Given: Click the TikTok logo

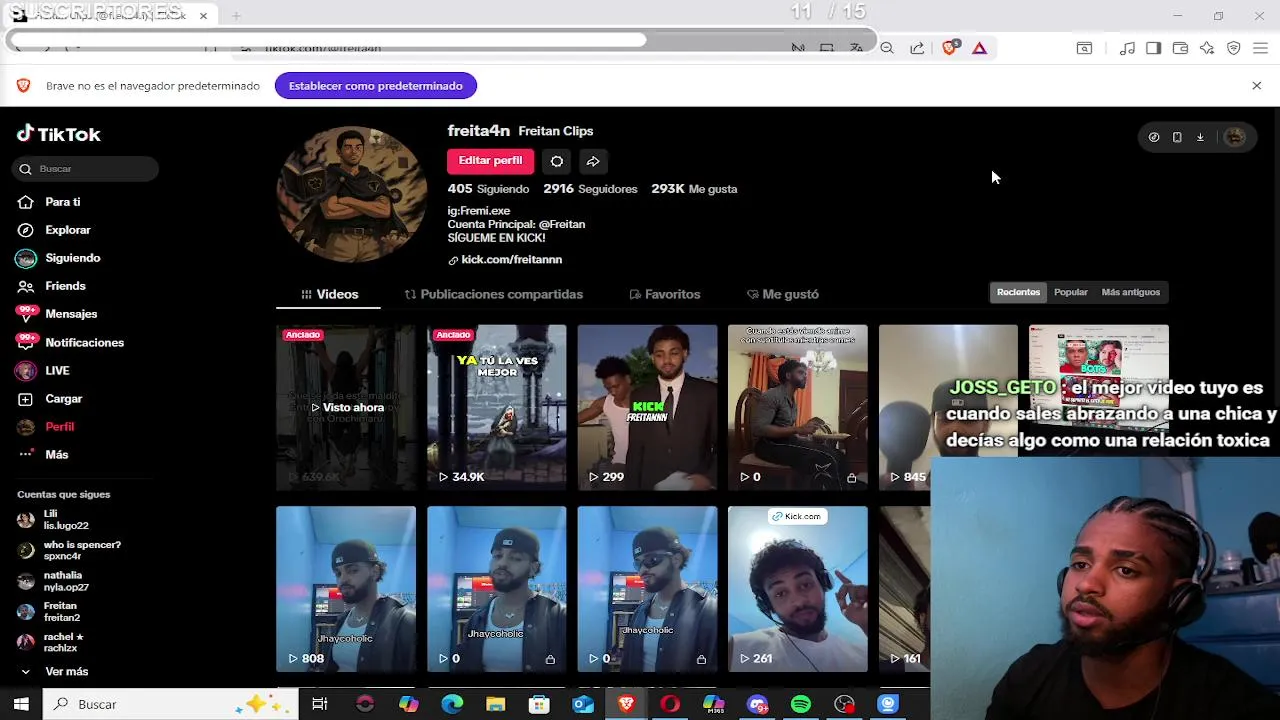Looking at the screenshot, I should [59, 134].
